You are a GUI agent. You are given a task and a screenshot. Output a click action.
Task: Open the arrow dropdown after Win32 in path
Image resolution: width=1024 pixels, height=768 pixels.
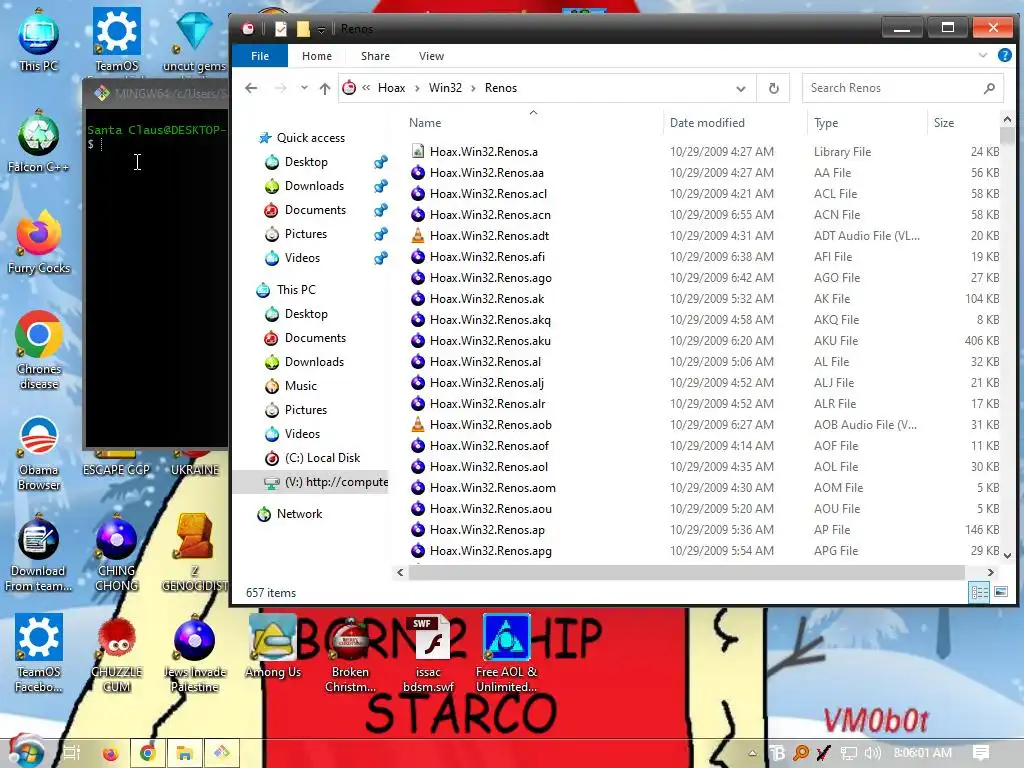pyautogui.click(x=473, y=88)
